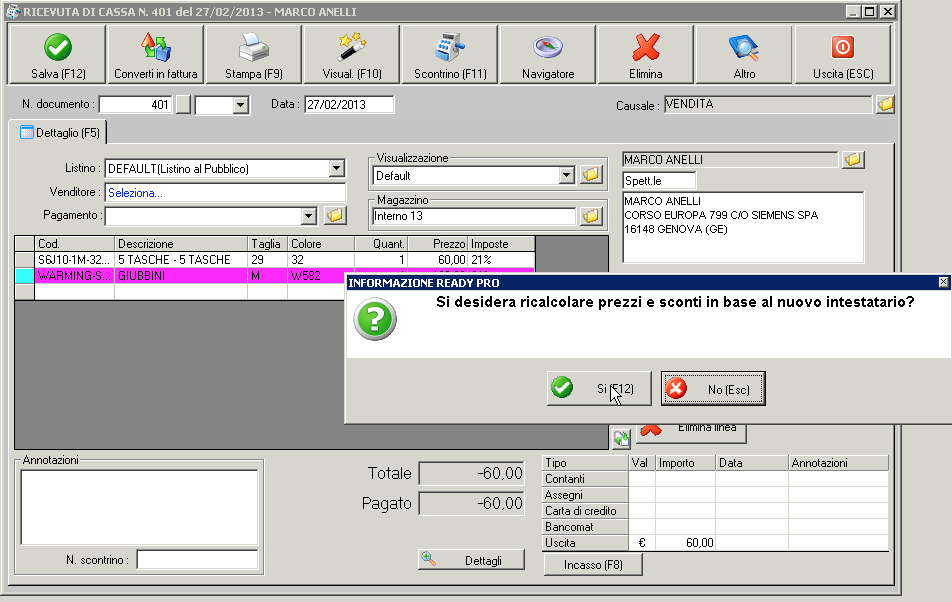
Task: Click the Taglia column header
Action: coord(267,244)
